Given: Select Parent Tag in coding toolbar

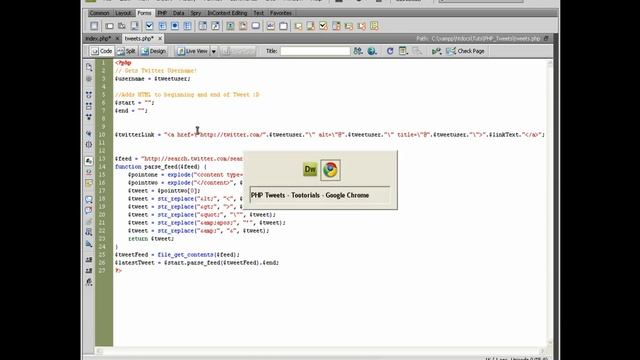Looking at the screenshot, I should click(x=89, y=133).
